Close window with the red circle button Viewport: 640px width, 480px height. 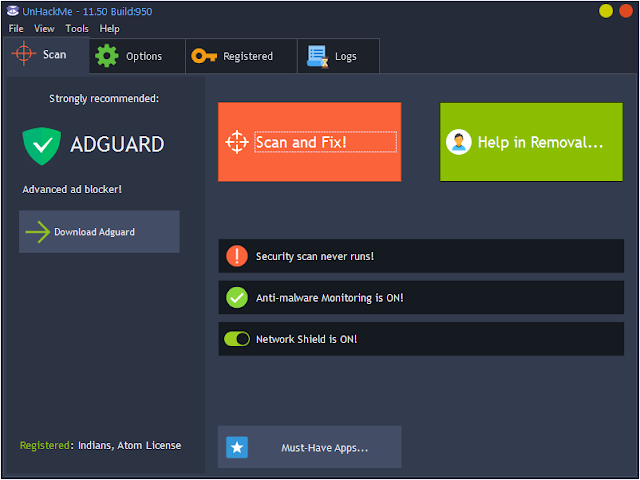(x=626, y=11)
